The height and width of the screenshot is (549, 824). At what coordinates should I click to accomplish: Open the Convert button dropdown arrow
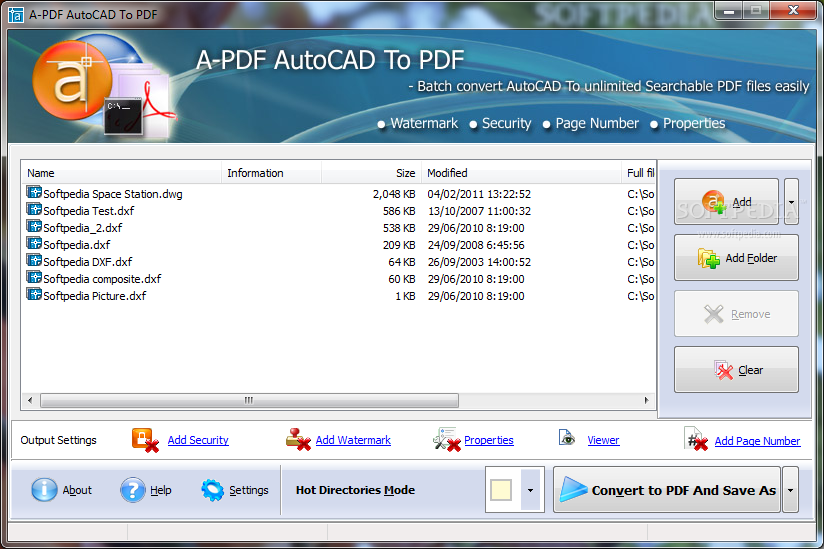click(790, 490)
